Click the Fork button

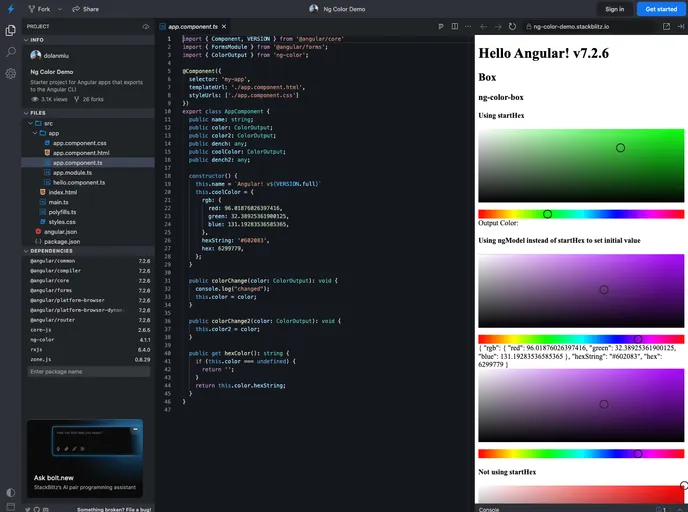39,9
